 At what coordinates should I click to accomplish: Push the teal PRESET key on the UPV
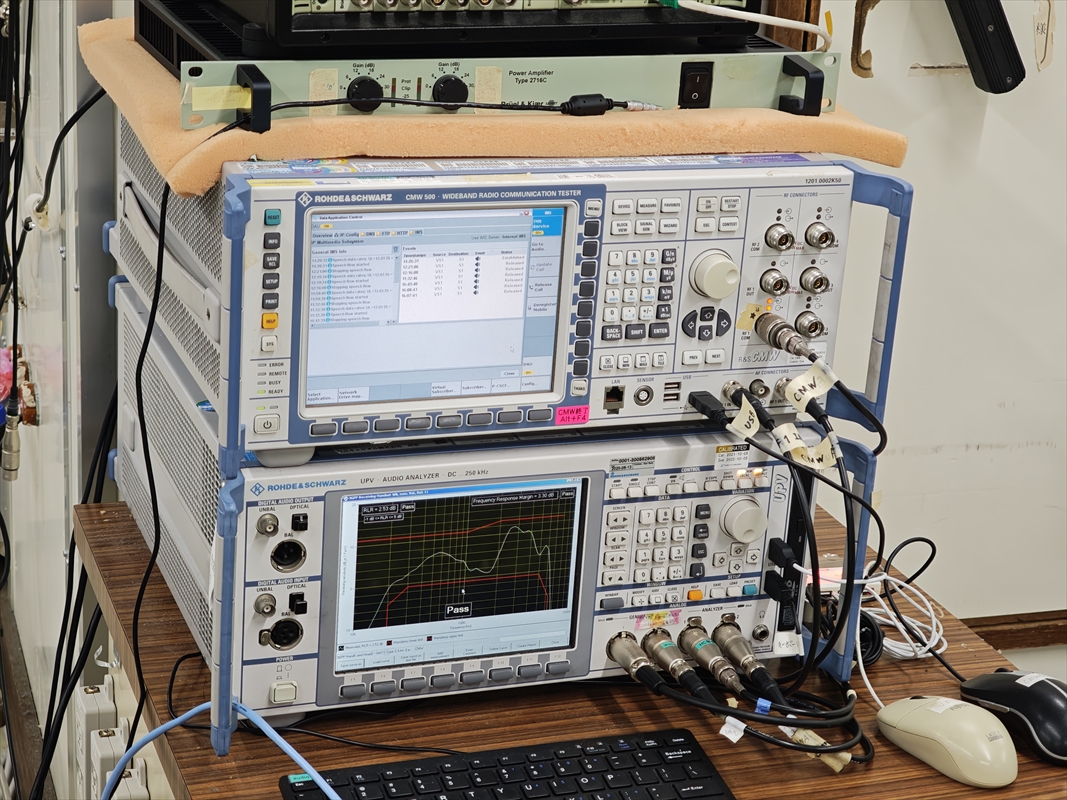tap(750, 590)
